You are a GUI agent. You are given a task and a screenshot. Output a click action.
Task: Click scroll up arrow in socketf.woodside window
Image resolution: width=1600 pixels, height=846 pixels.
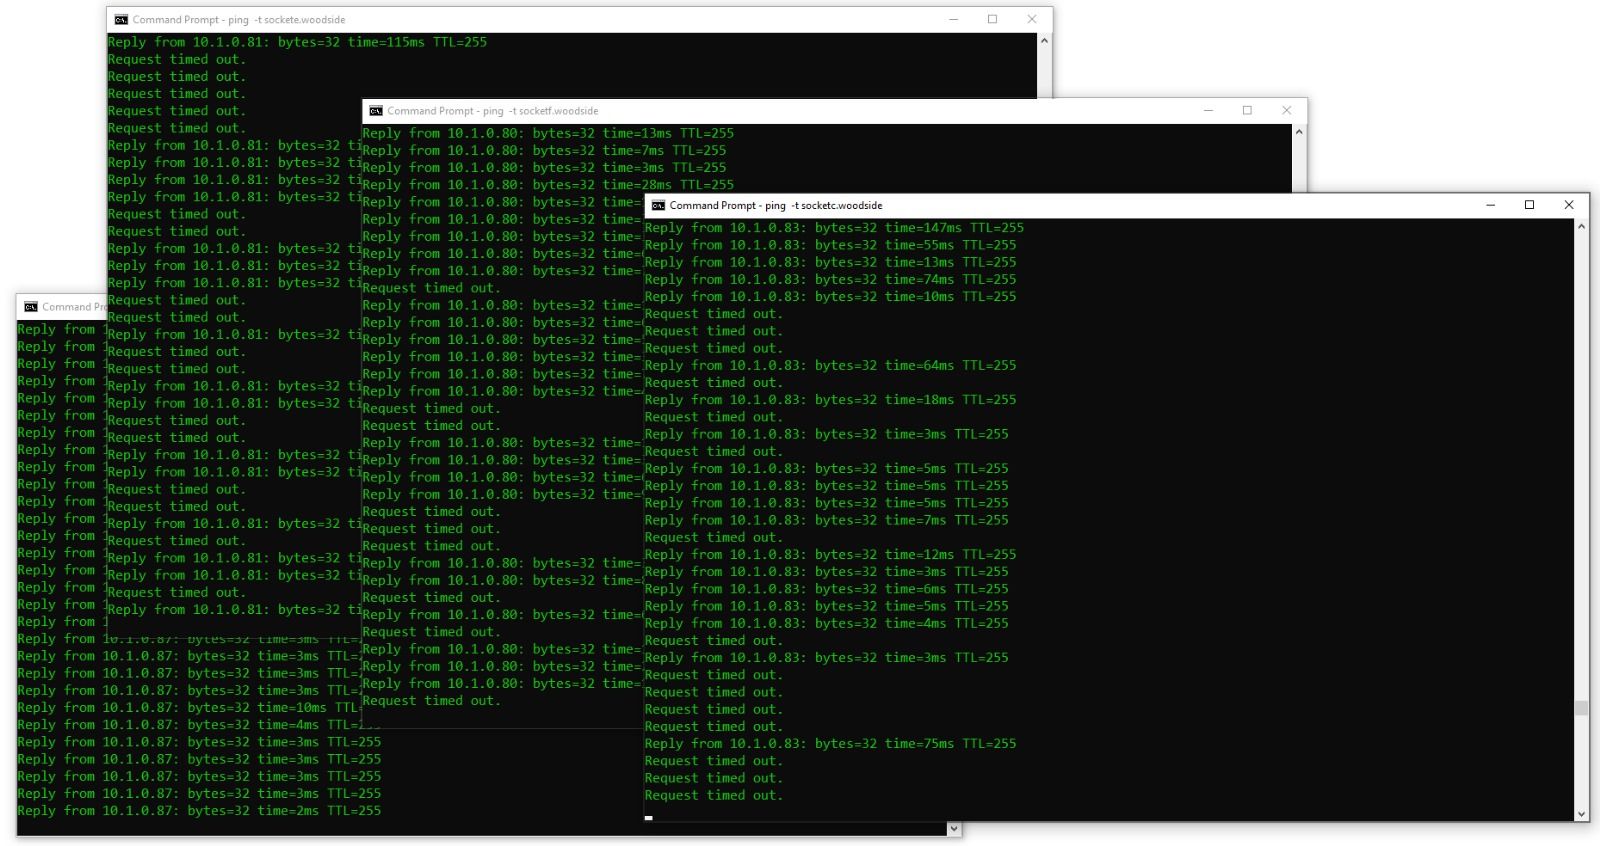pyautogui.click(x=1299, y=132)
